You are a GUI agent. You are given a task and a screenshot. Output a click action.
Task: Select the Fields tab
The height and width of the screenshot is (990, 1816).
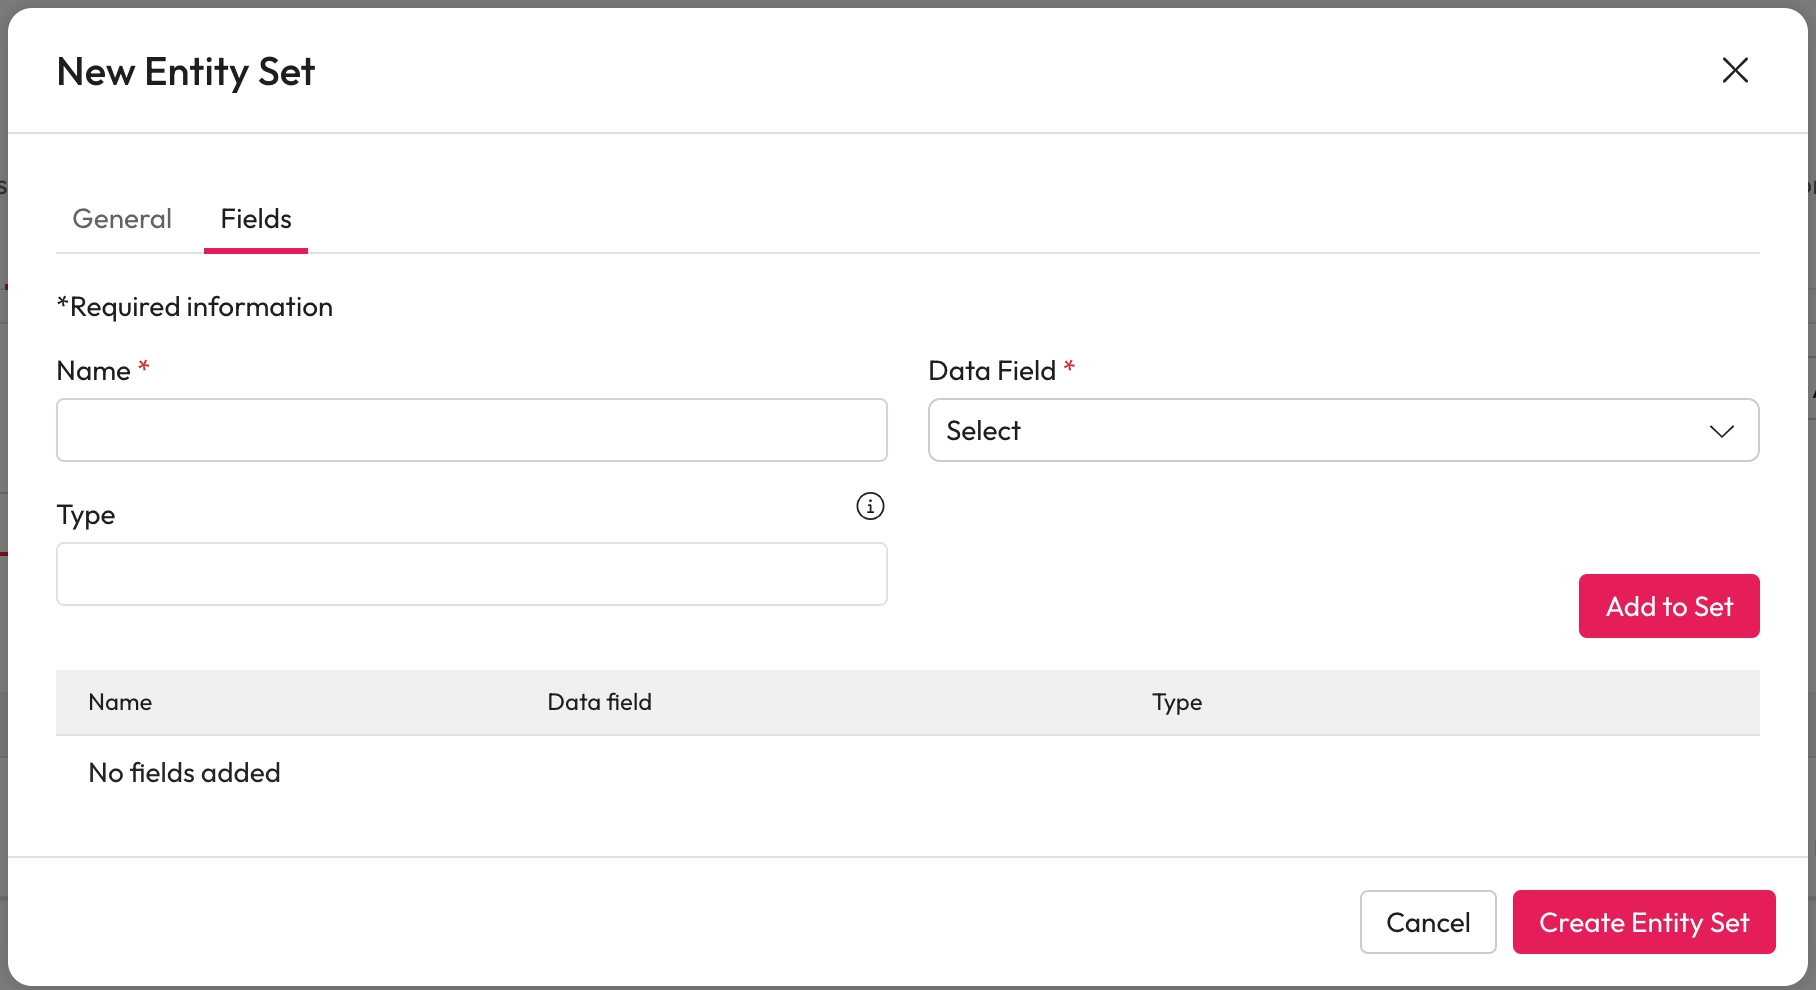256,219
